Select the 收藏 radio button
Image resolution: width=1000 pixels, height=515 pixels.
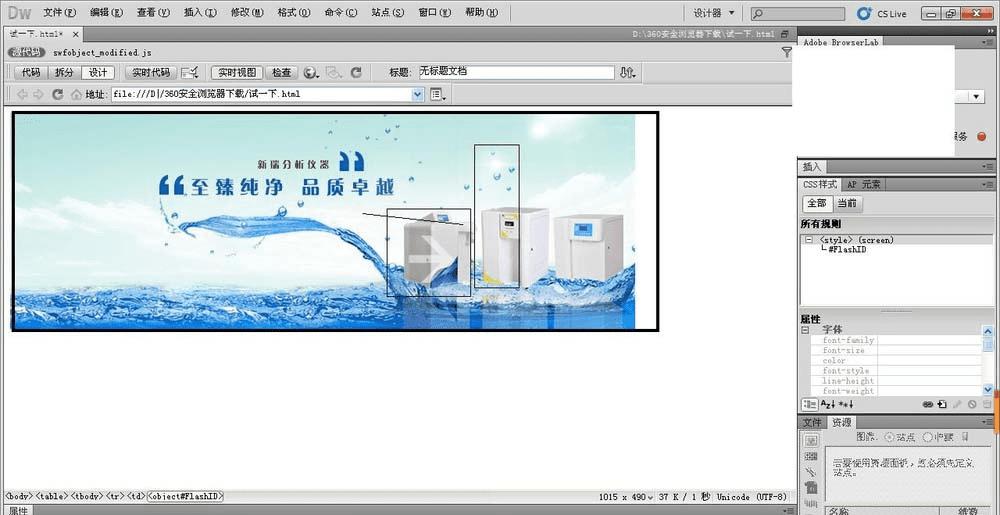(x=928, y=437)
